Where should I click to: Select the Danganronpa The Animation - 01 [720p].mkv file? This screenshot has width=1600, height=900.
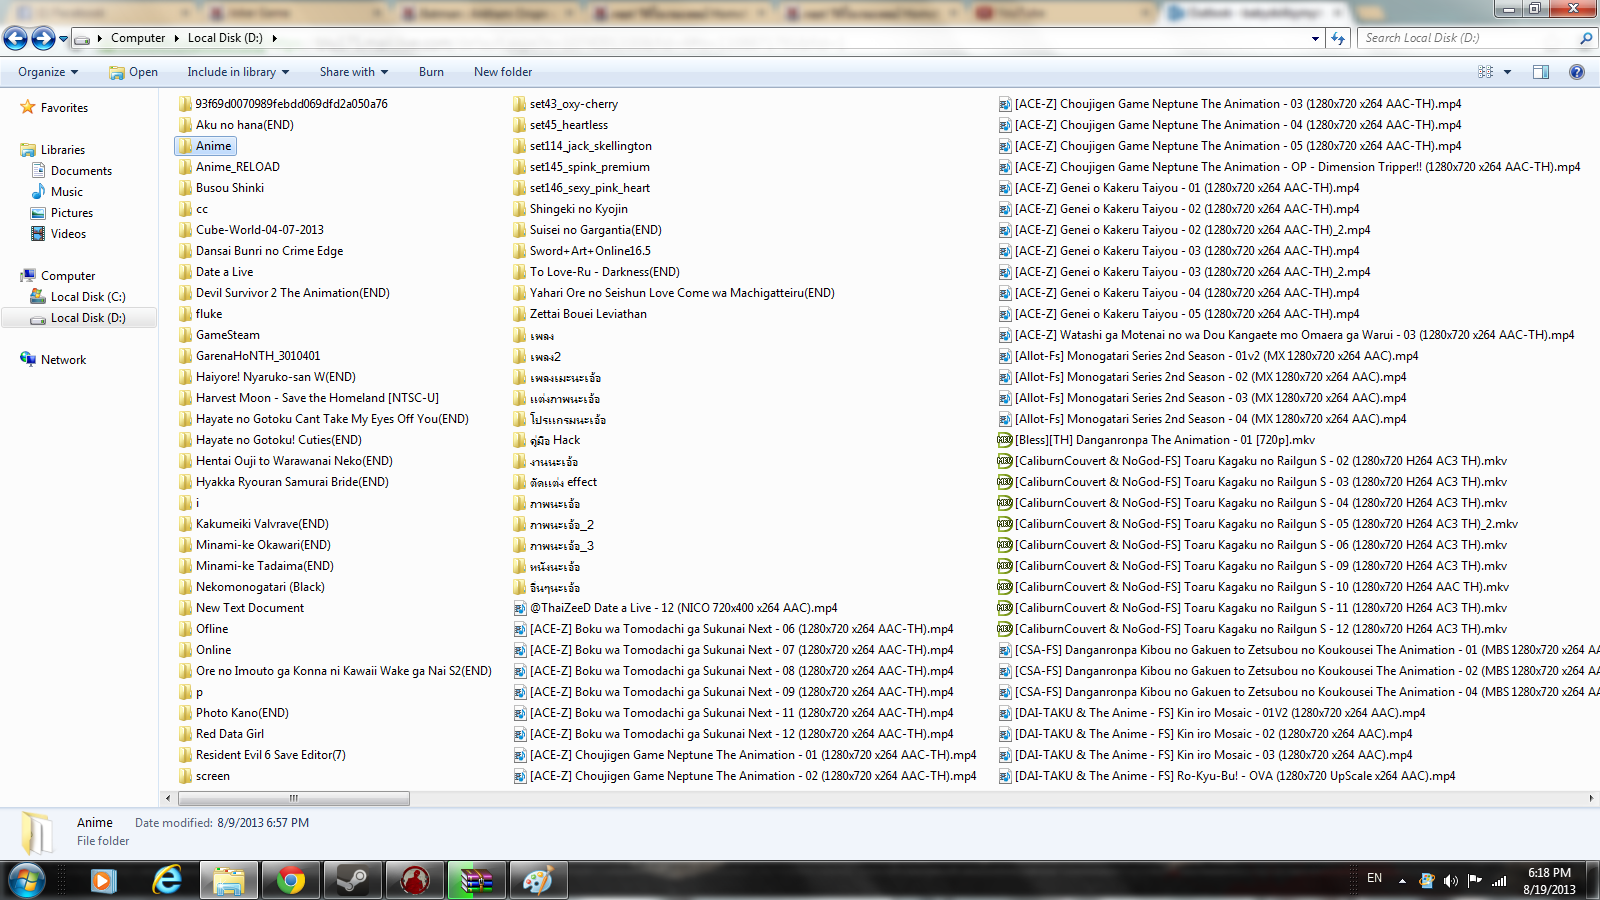[1156, 440]
